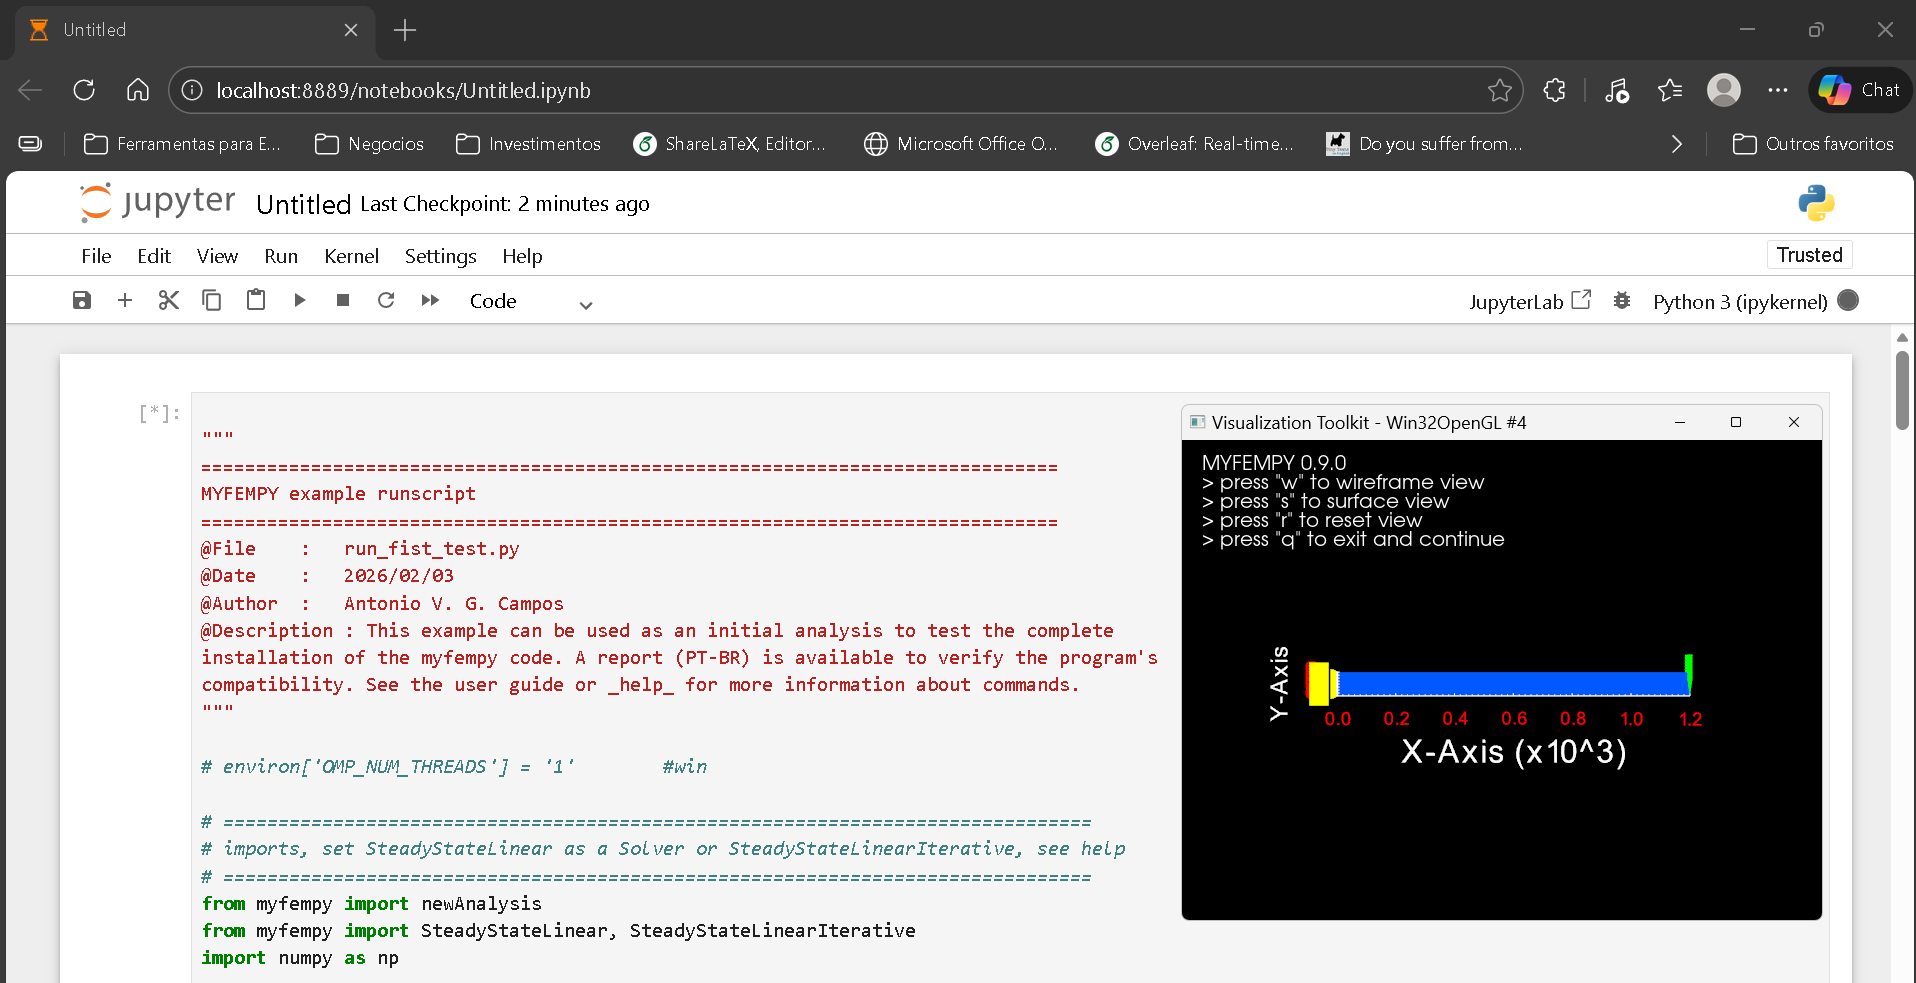Save the notebook with the floppy disk icon
The width and height of the screenshot is (1916, 983).
pyautogui.click(x=82, y=300)
